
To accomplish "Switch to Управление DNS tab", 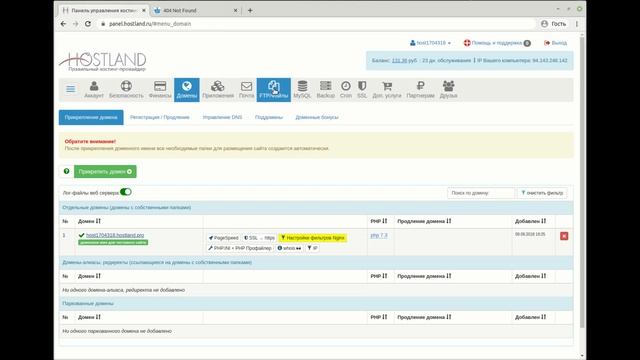I will tap(222, 117).
